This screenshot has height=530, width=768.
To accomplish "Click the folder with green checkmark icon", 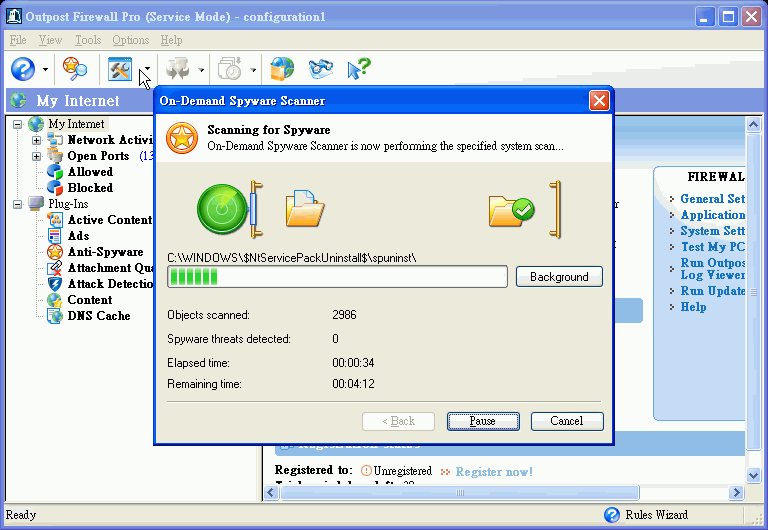I will click(511, 211).
